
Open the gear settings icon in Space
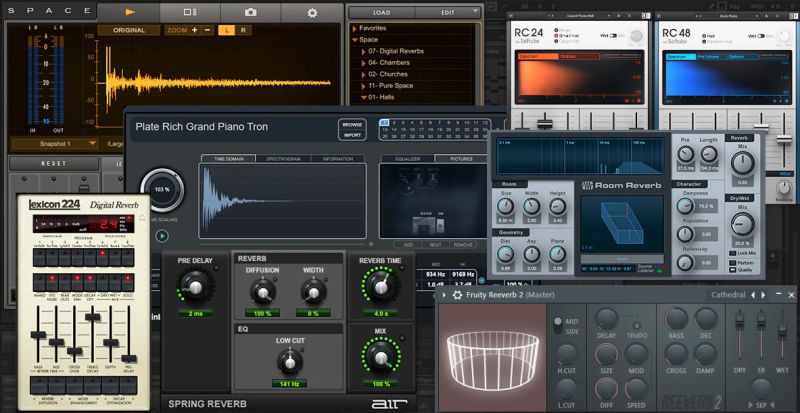coord(312,12)
